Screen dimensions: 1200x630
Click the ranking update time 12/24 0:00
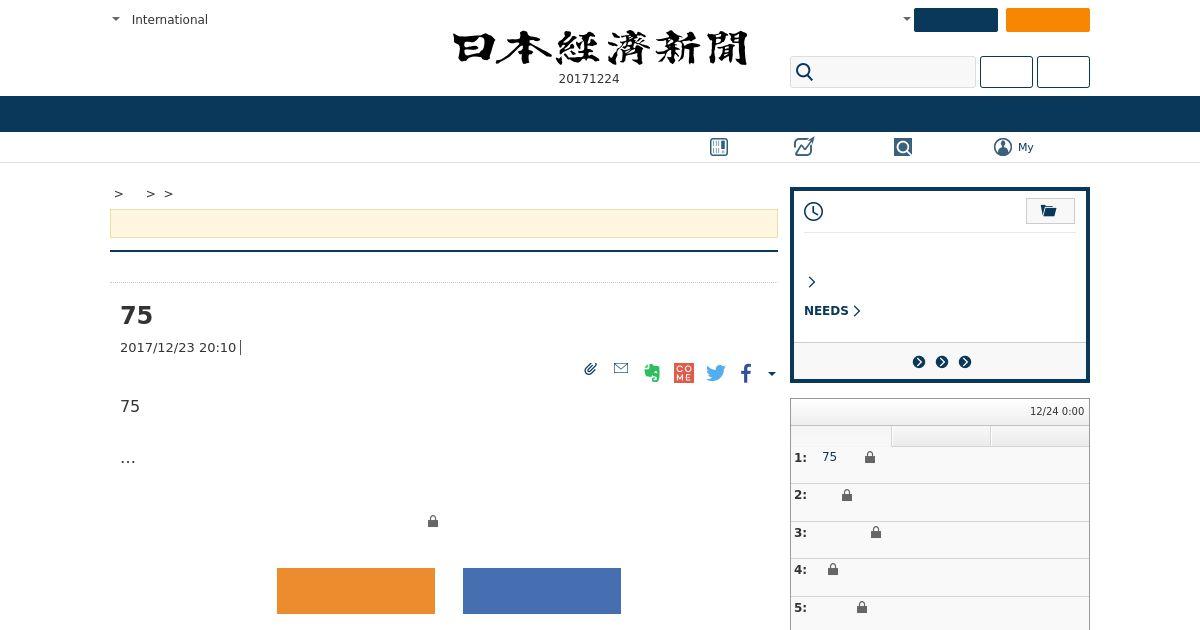pos(1057,412)
